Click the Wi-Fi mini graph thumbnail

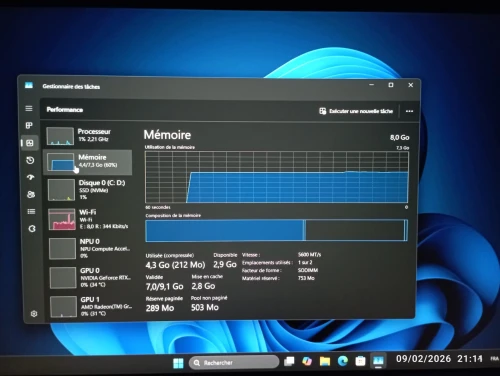(x=62, y=219)
